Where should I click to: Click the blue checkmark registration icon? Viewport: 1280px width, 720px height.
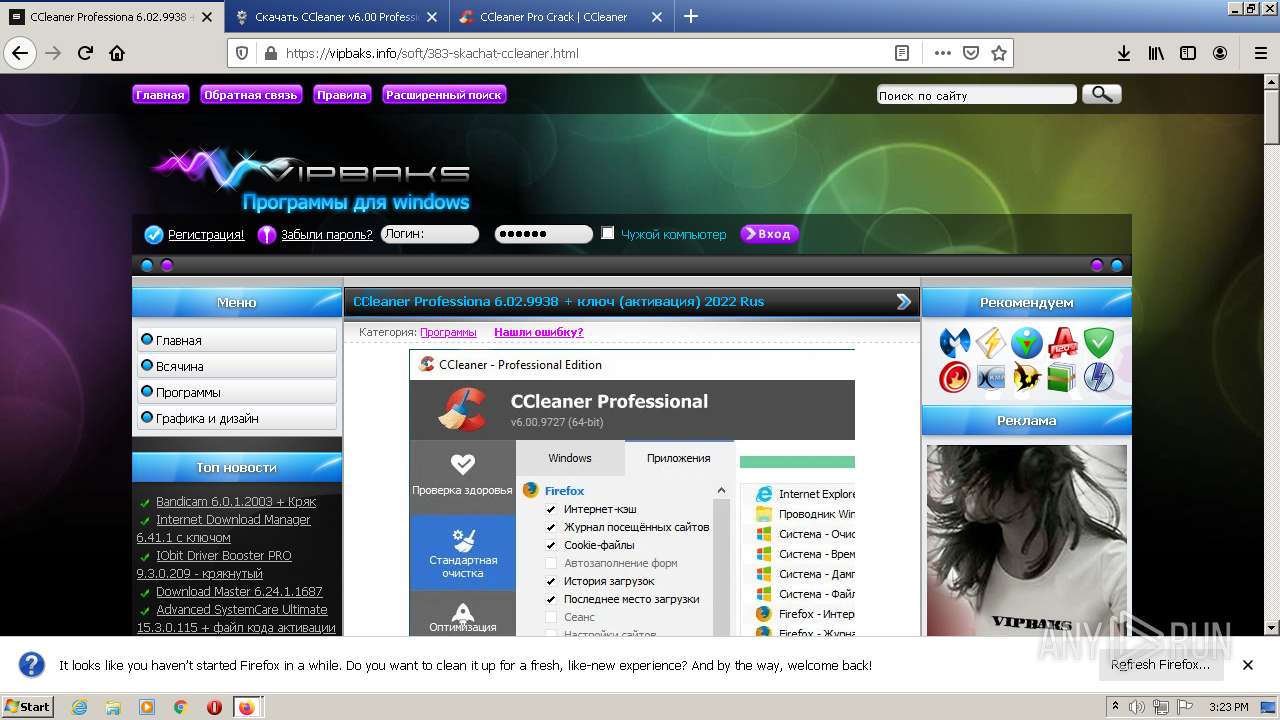153,235
